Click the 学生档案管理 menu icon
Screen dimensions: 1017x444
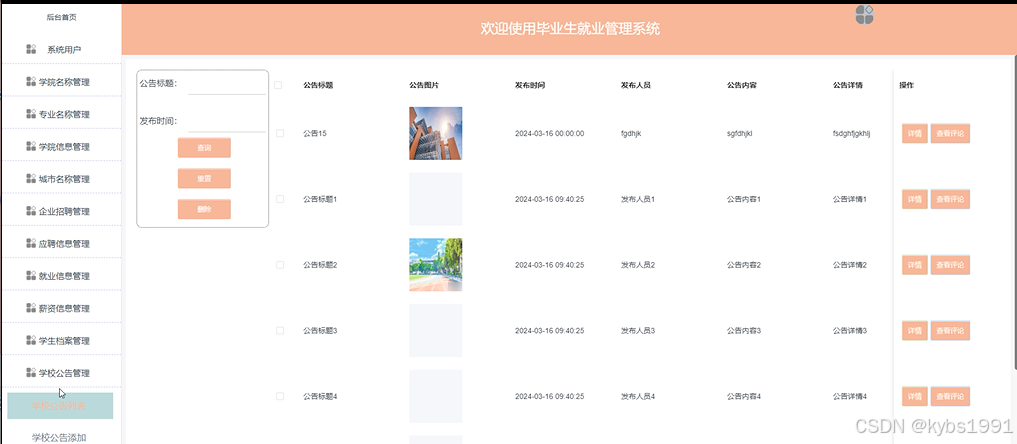tap(30, 340)
